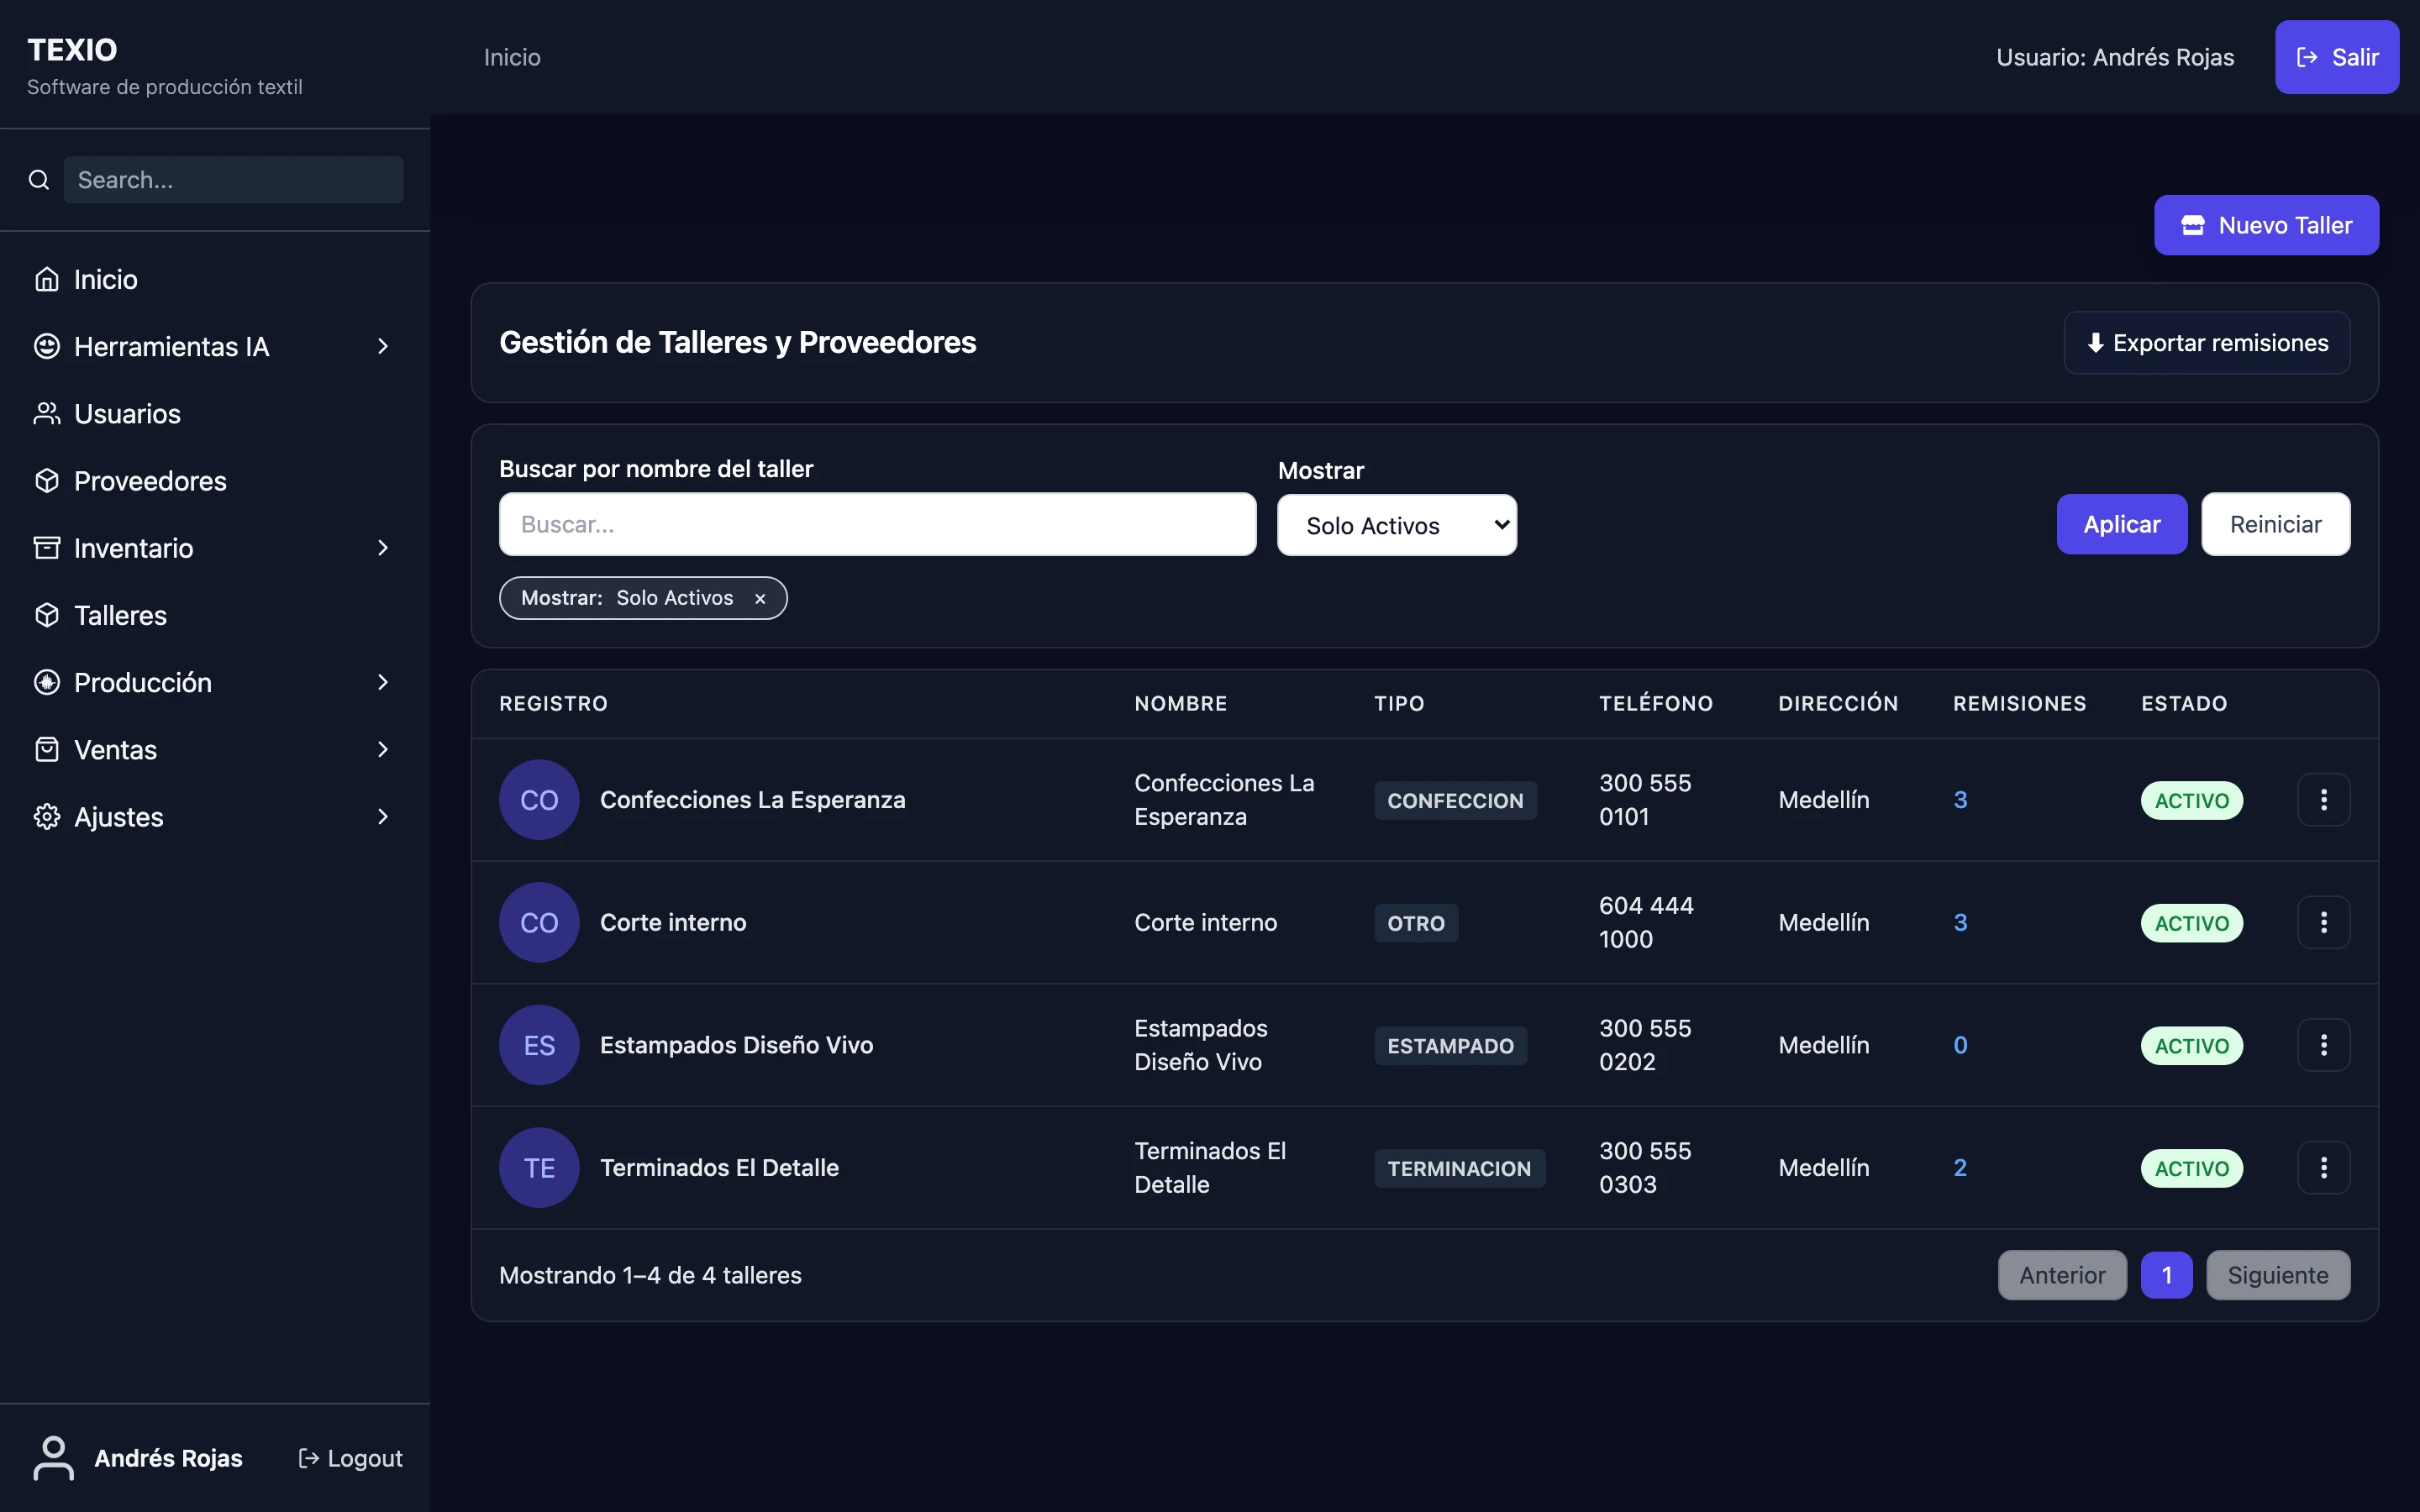
Task: Expand the Ajustes submenu chevron
Action: click(x=383, y=816)
